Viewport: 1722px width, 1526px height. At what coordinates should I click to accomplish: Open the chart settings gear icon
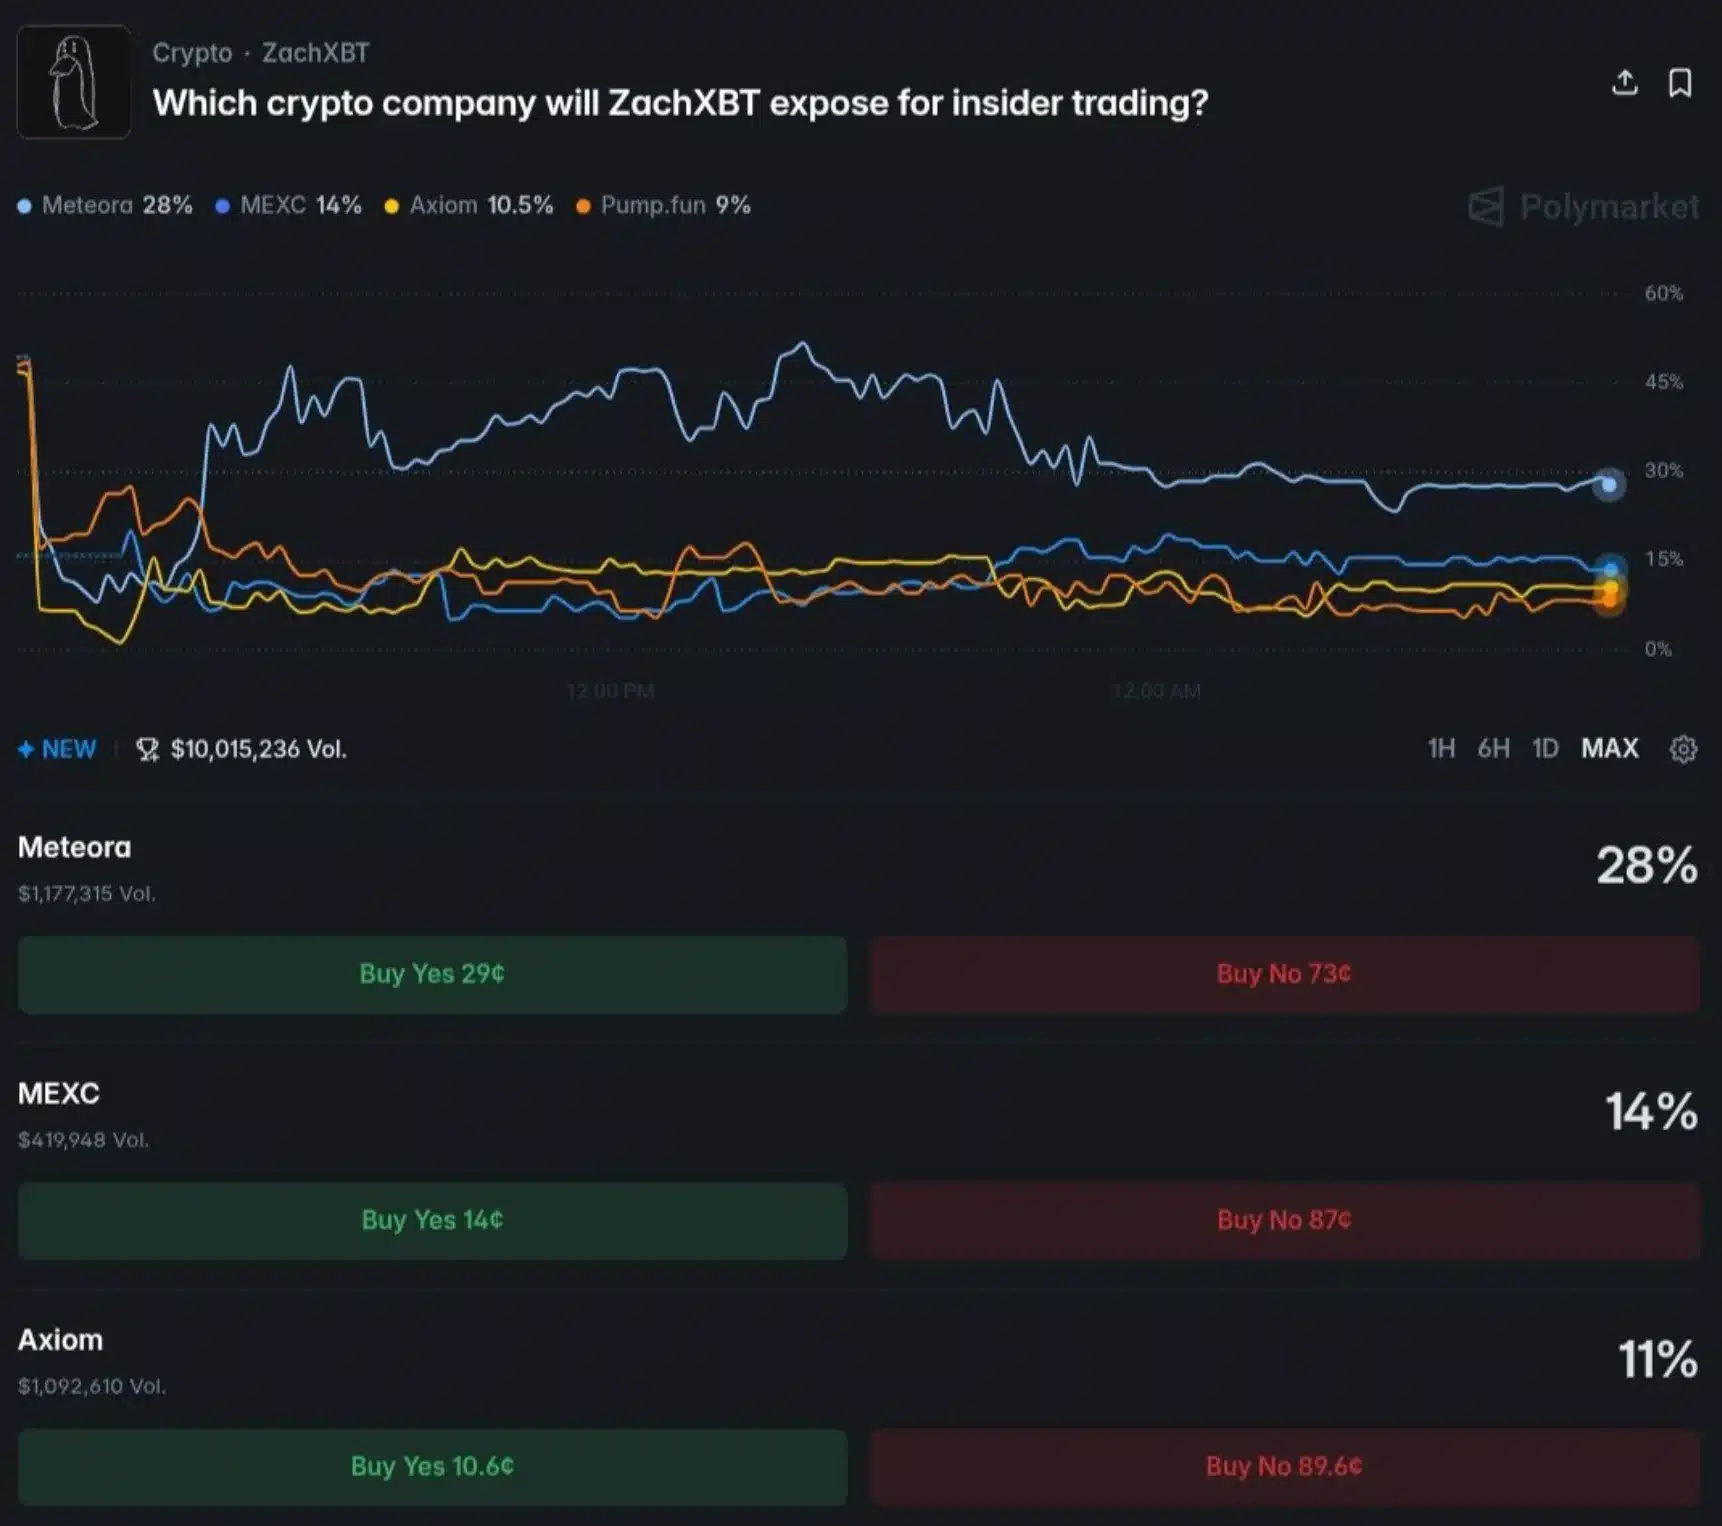[x=1684, y=749]
